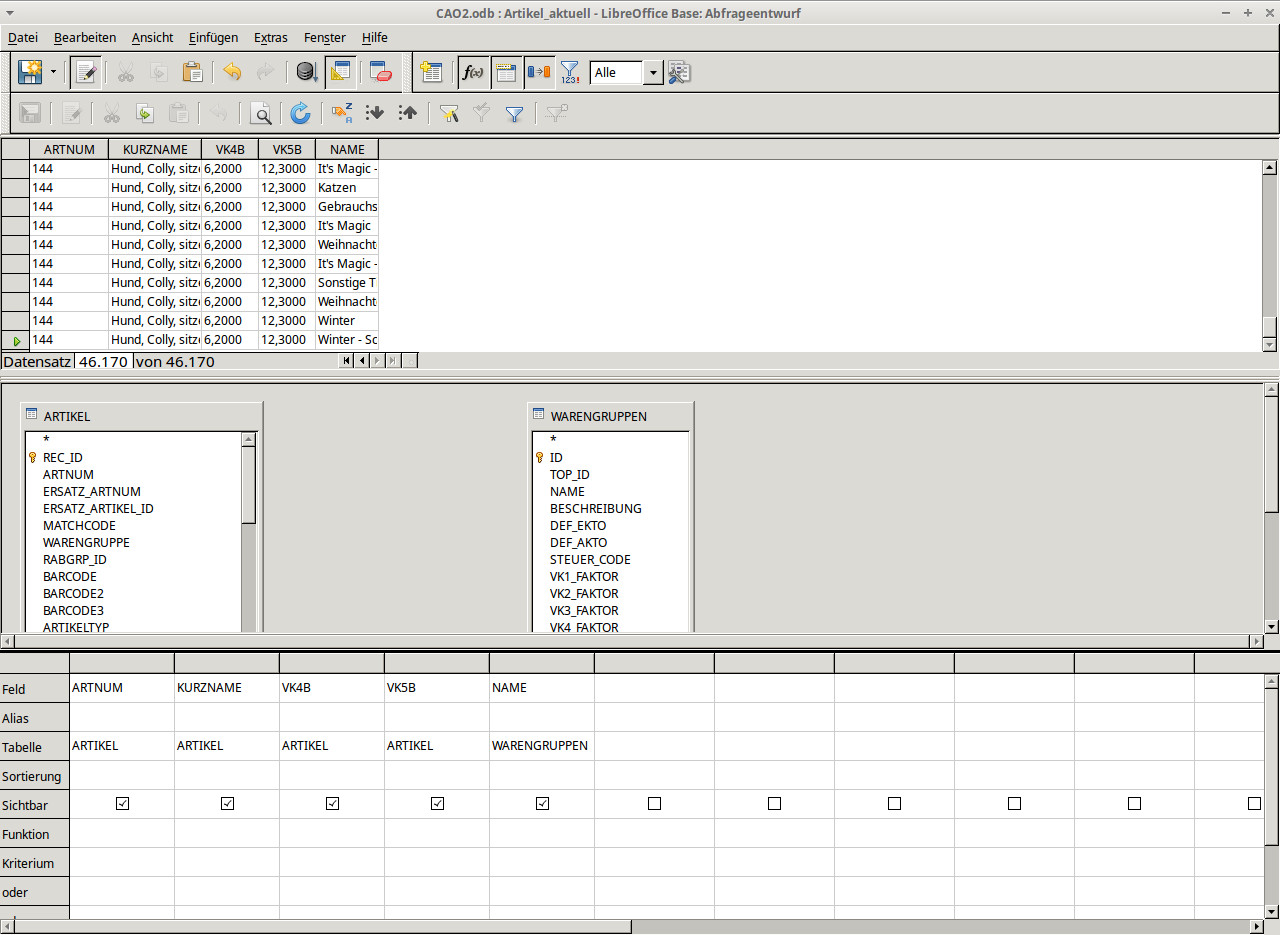Open the Sort A-Z dialog icon
This screenshot has height=935, width=1280.
(342, 113)
